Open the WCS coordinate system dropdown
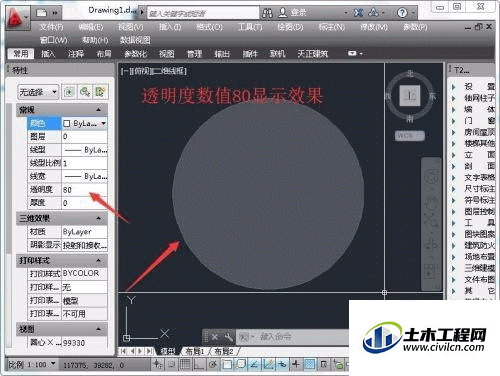The height and width of the screenshot is (376, 500). (410, 136)
